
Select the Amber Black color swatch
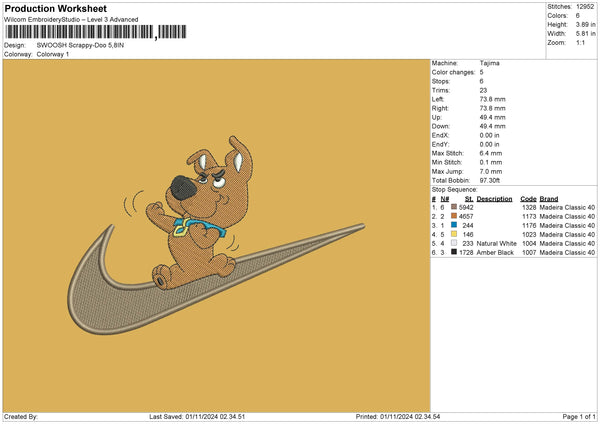[454, 252]
